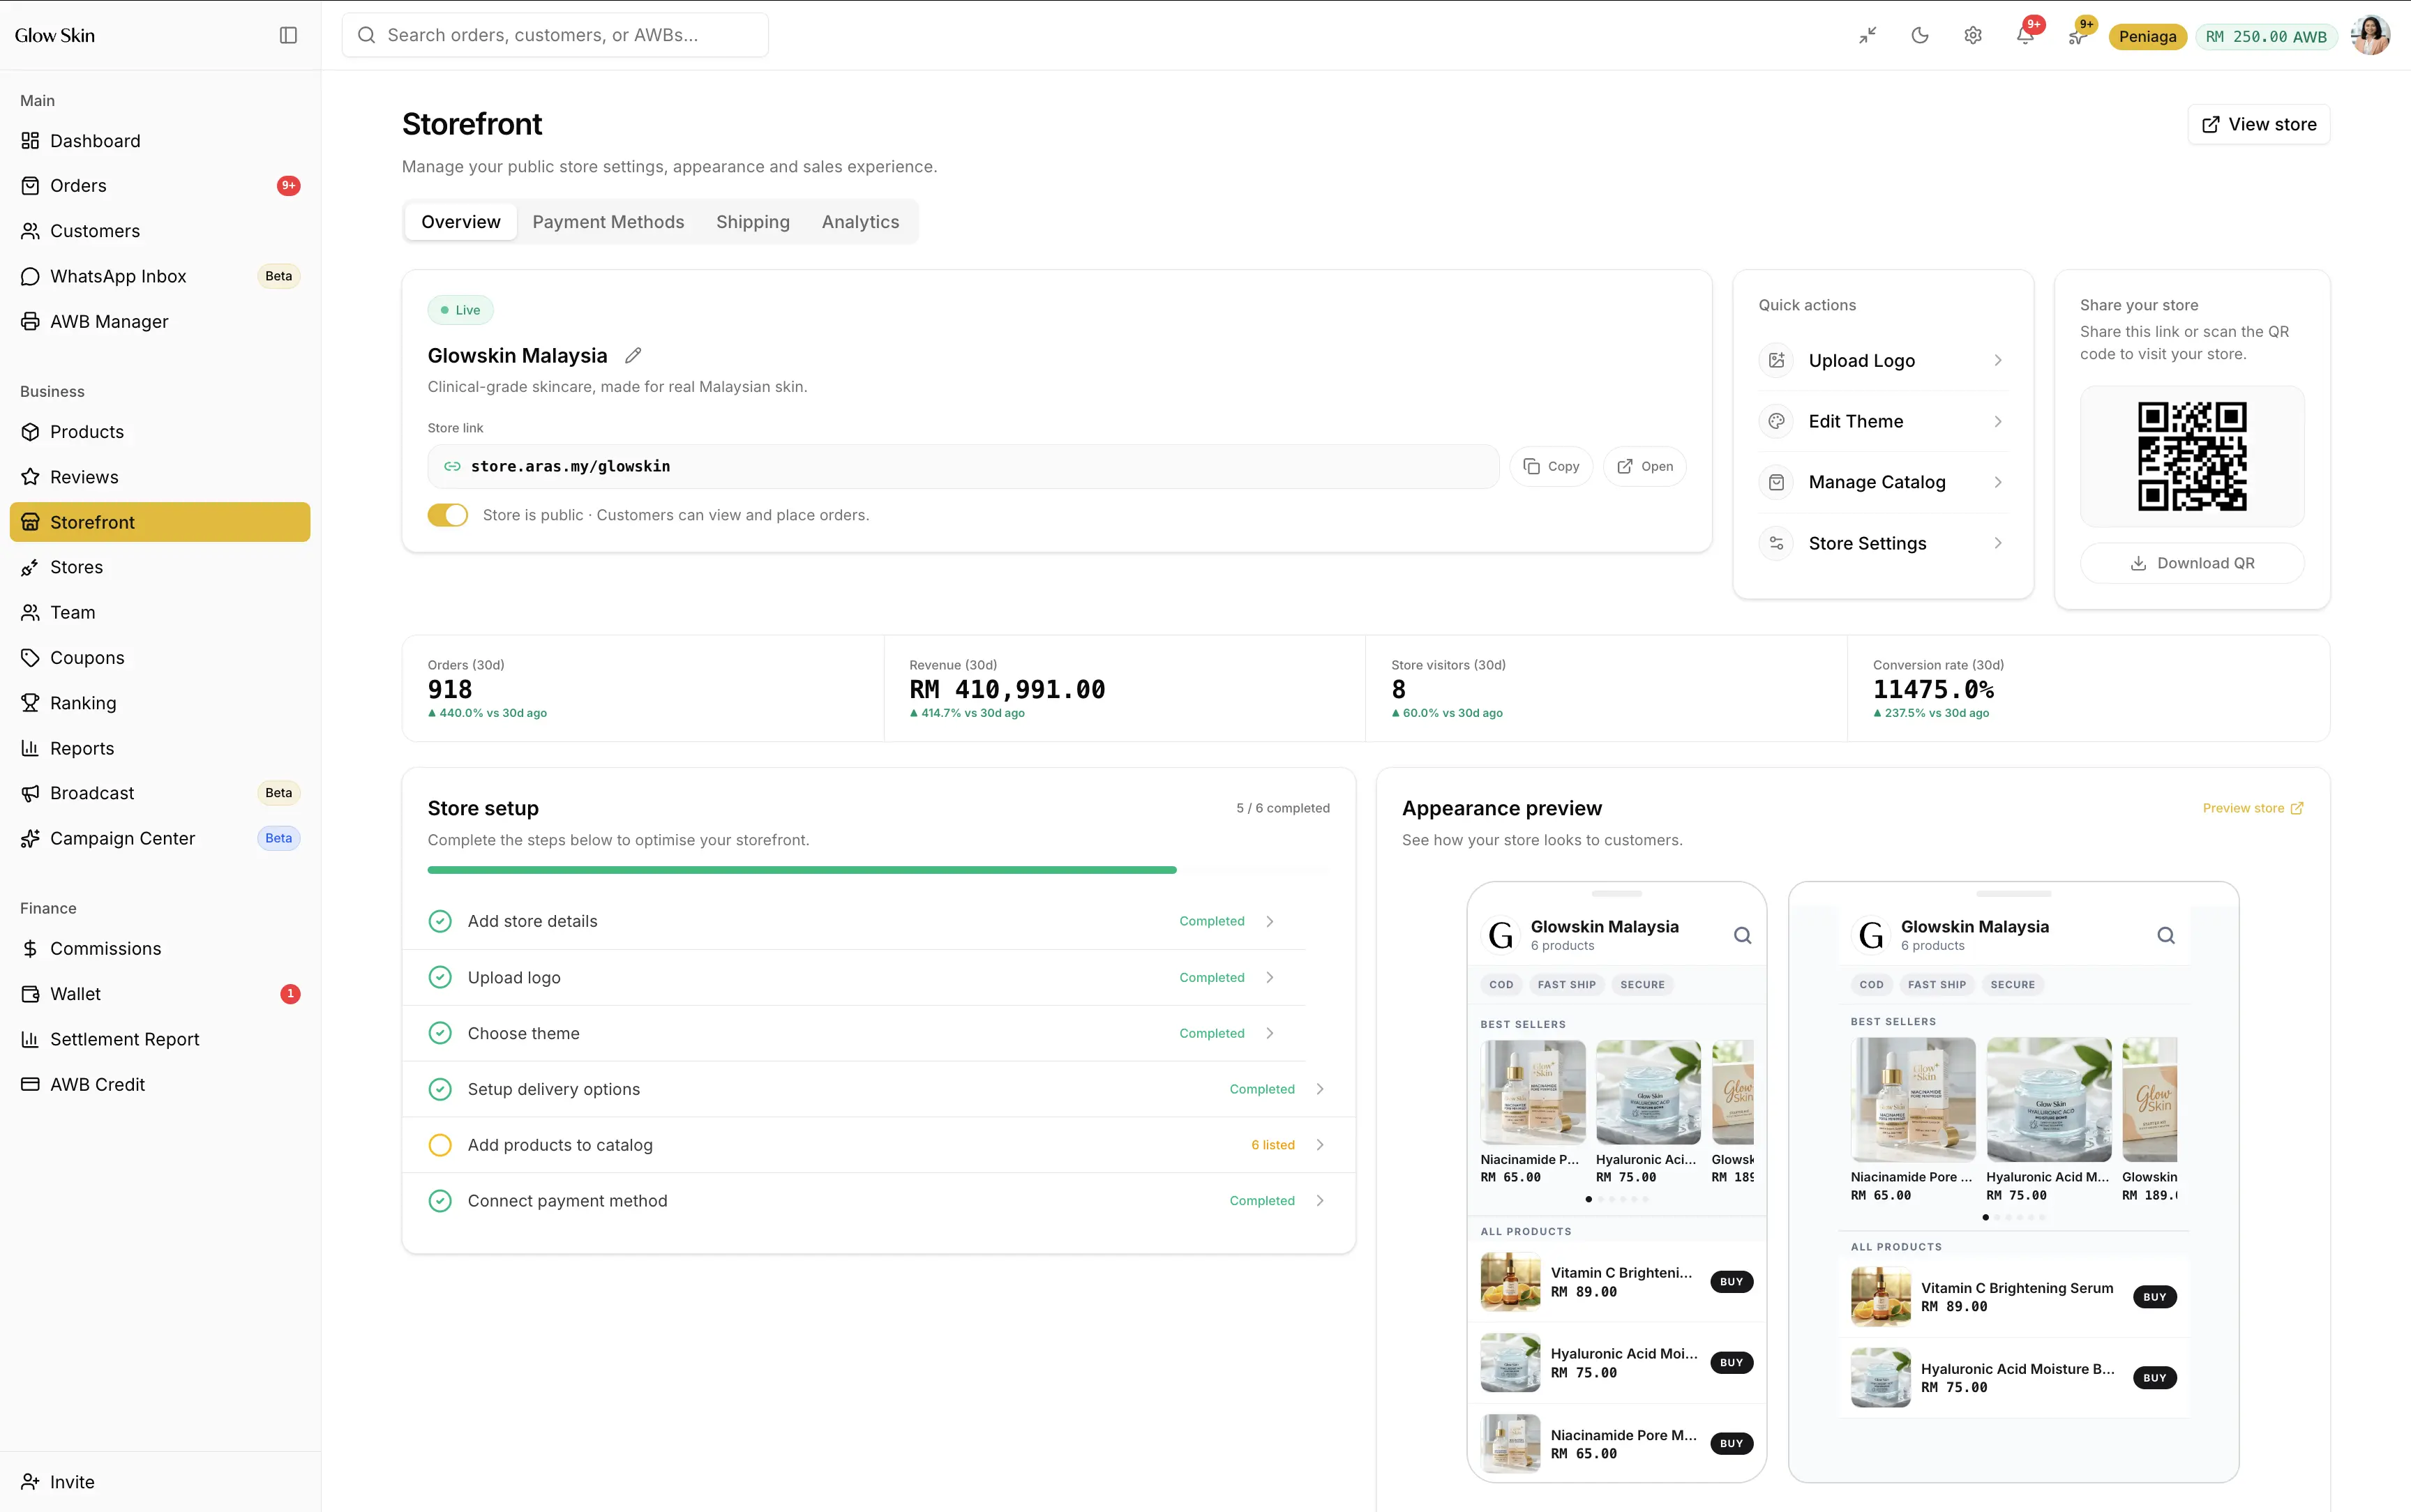
Task: Open Ranking in the sidebar
Action: [160, 703]
